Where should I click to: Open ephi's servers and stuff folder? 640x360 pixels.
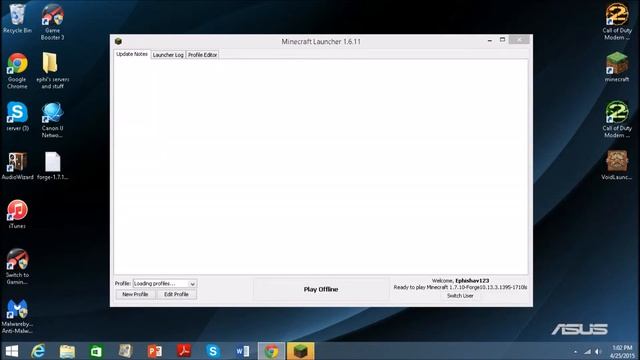click(x=52, y=70)
